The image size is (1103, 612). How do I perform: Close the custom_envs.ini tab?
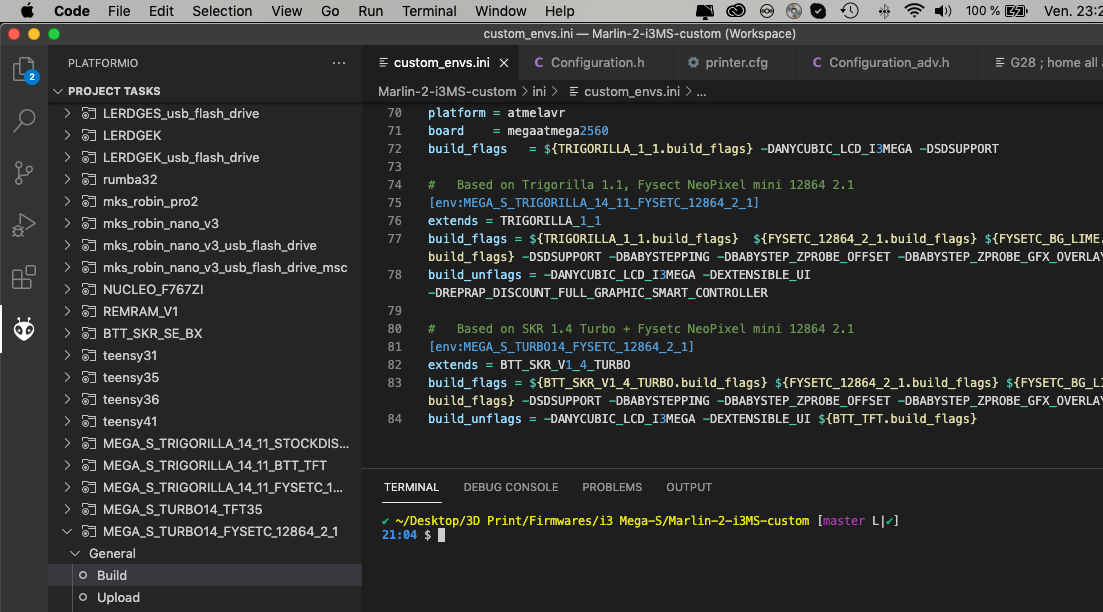tap(504, 63)
